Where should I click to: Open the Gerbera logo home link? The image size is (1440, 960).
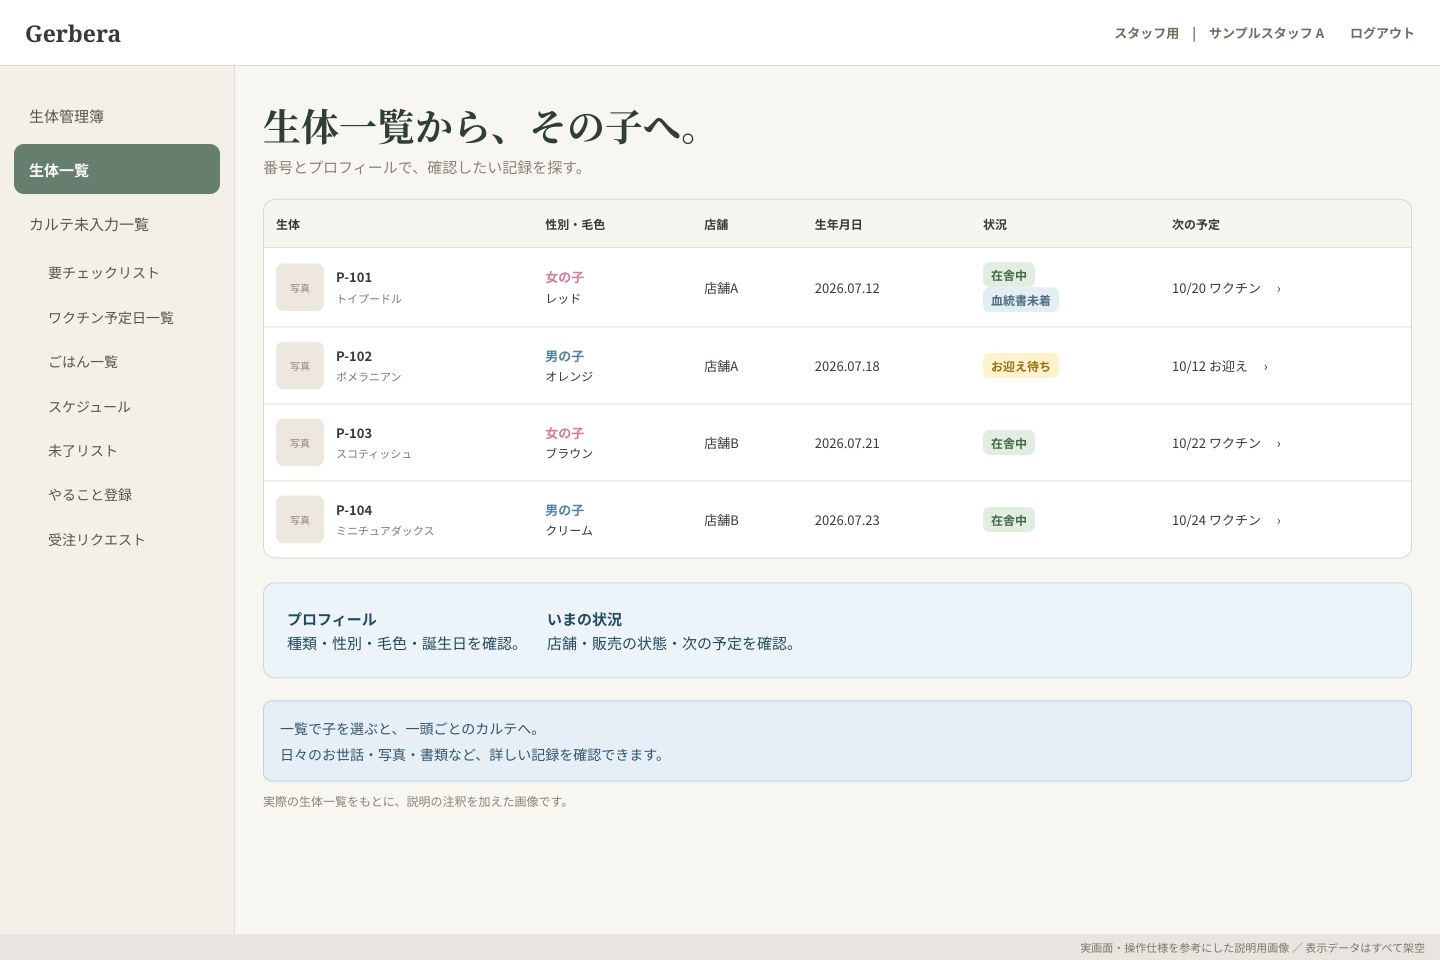click(73, 34)
